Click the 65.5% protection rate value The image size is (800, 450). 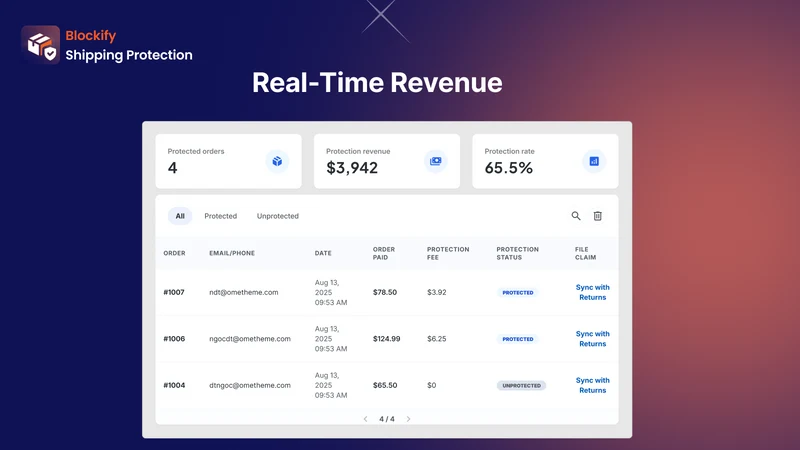[509, 168]
